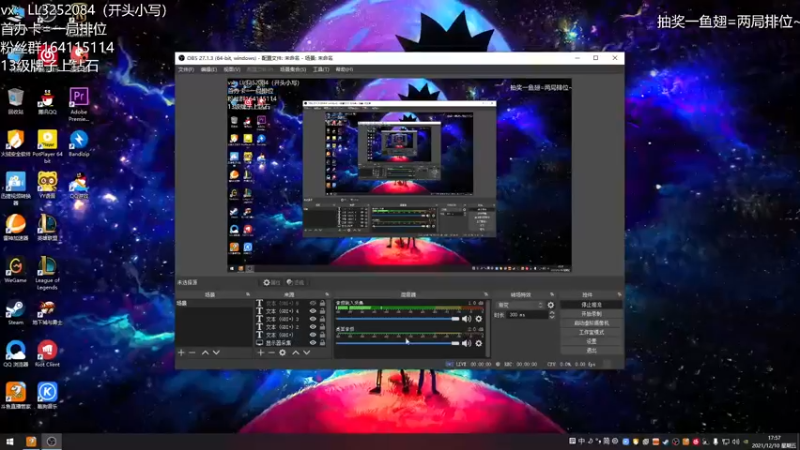Open the 视图(V) menu in OBS

[231, 69]
